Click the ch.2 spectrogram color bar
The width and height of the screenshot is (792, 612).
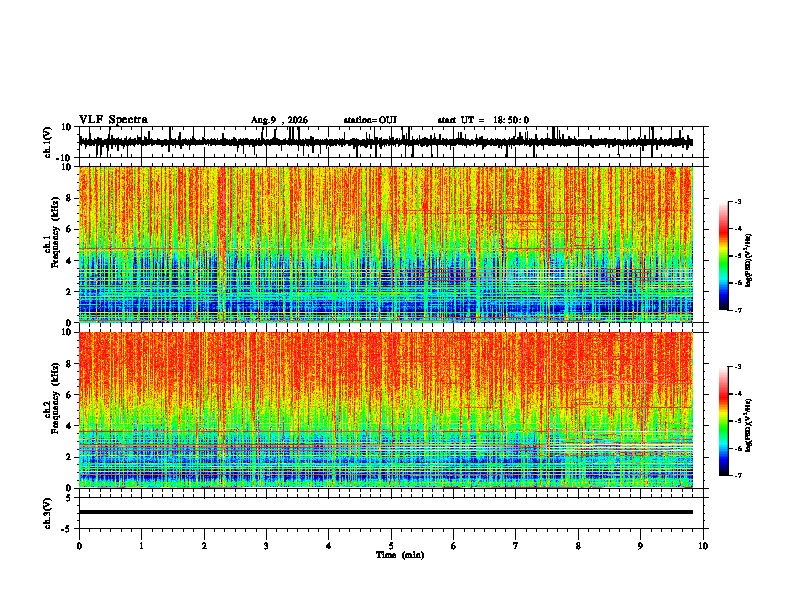[723, 421]
